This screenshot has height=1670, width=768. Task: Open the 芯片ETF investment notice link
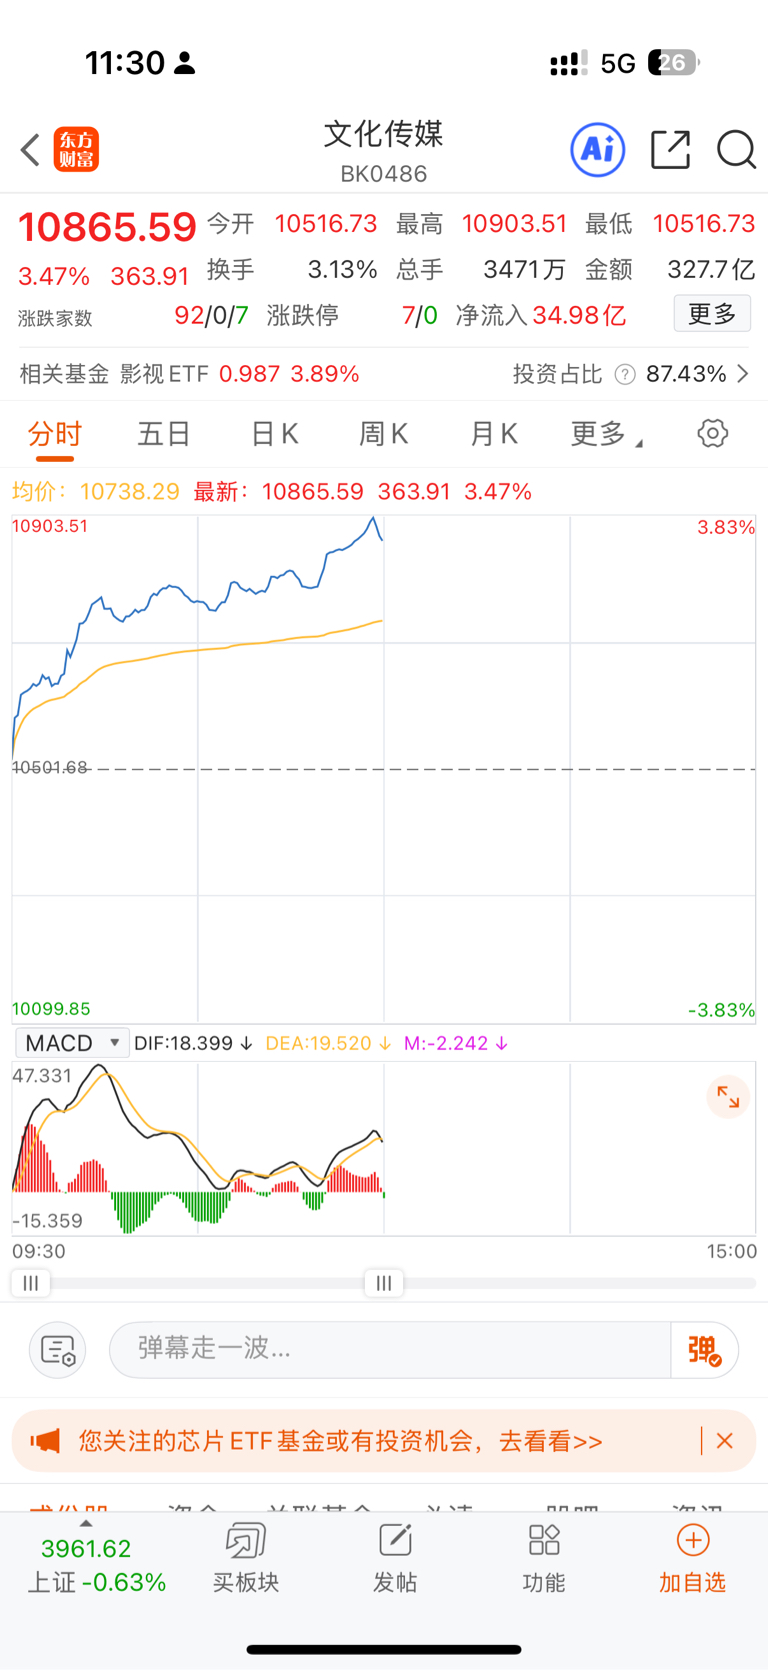pos(340,1441)
